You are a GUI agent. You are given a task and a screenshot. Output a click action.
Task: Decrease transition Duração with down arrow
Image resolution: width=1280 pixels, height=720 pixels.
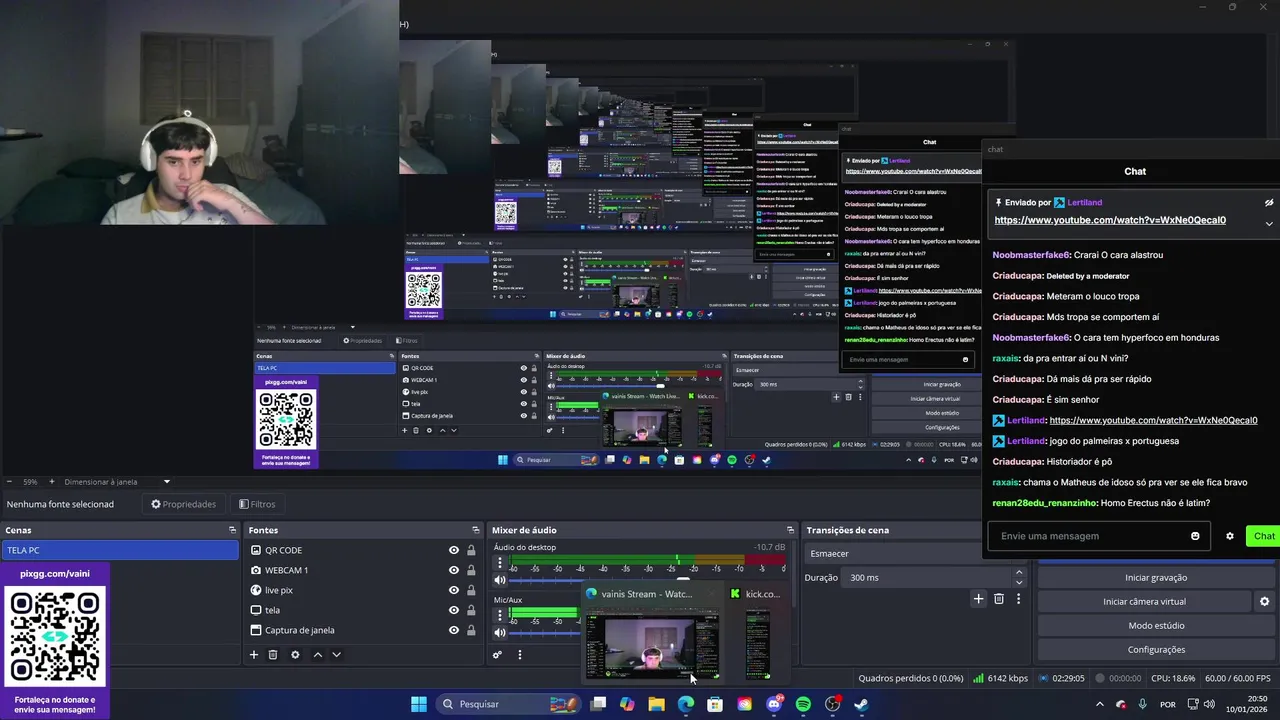point(1019,583)
